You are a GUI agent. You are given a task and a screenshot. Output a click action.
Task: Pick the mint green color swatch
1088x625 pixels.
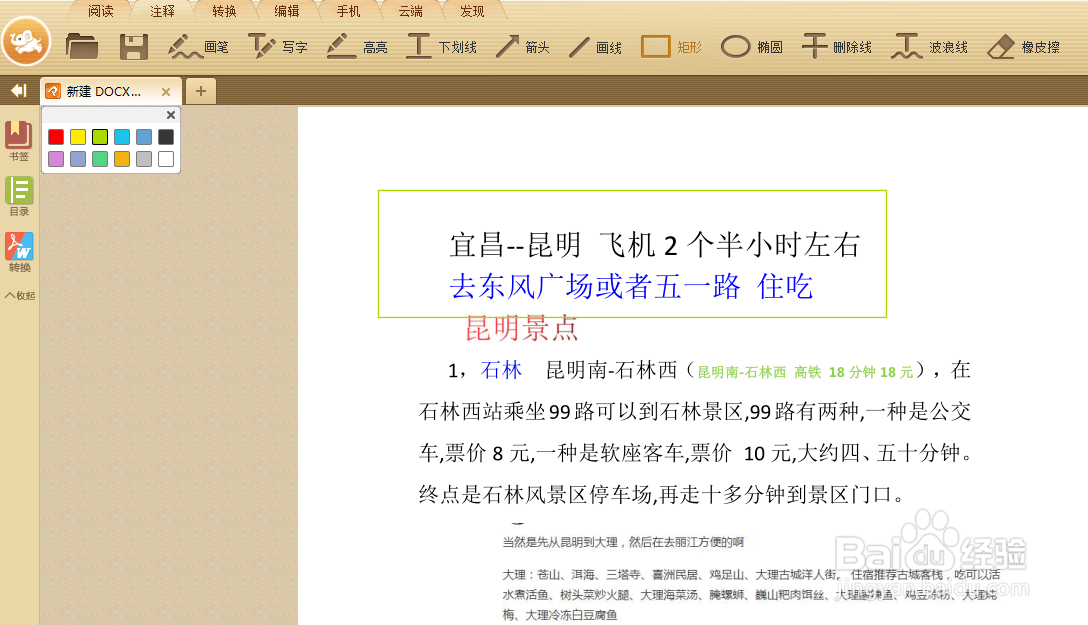click(x=100, y=159)
